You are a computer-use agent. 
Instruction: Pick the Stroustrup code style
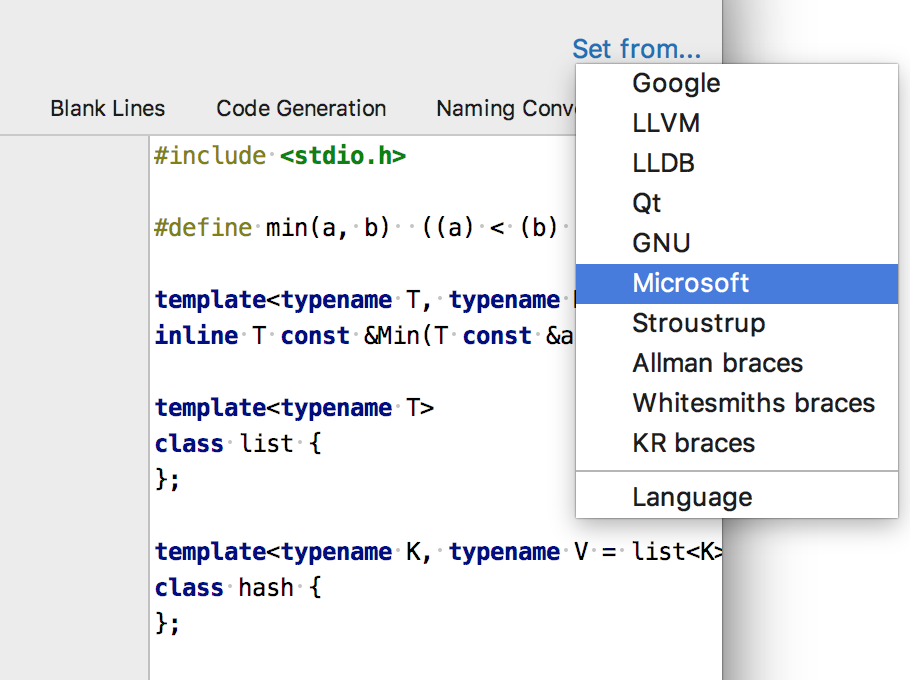point(698,323)
